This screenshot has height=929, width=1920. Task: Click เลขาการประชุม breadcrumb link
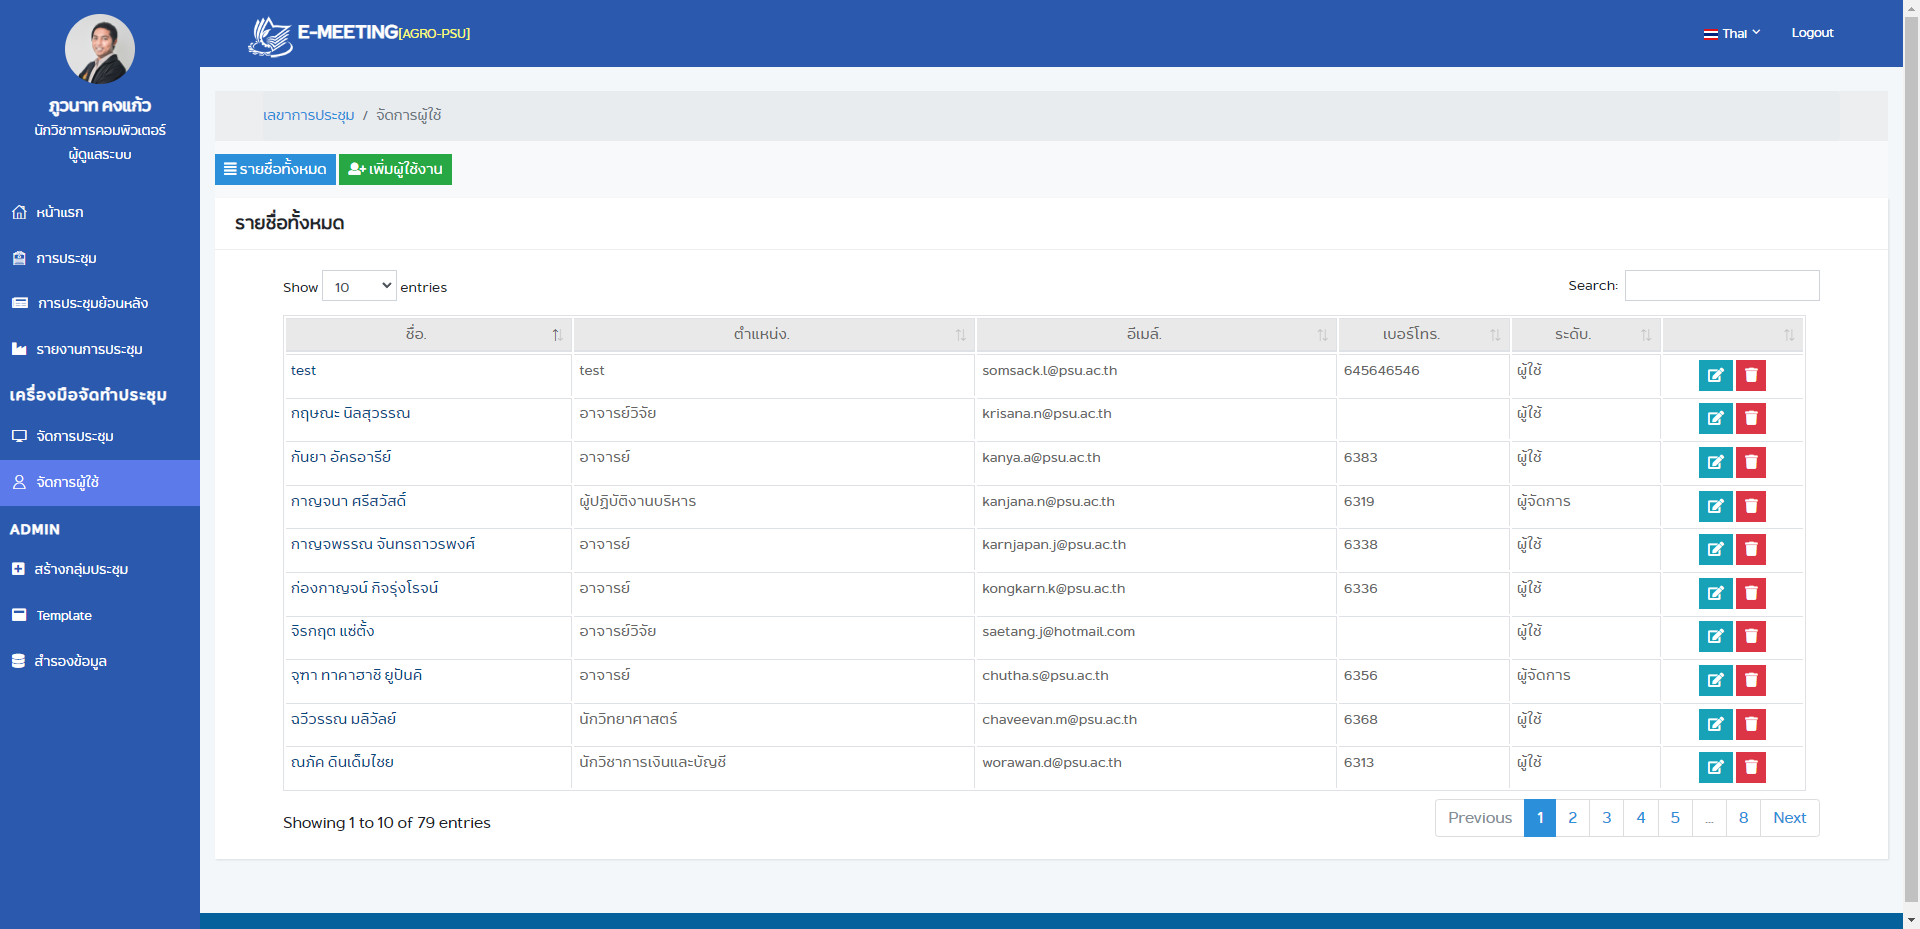pyautogui.click(x=308, y=115)
